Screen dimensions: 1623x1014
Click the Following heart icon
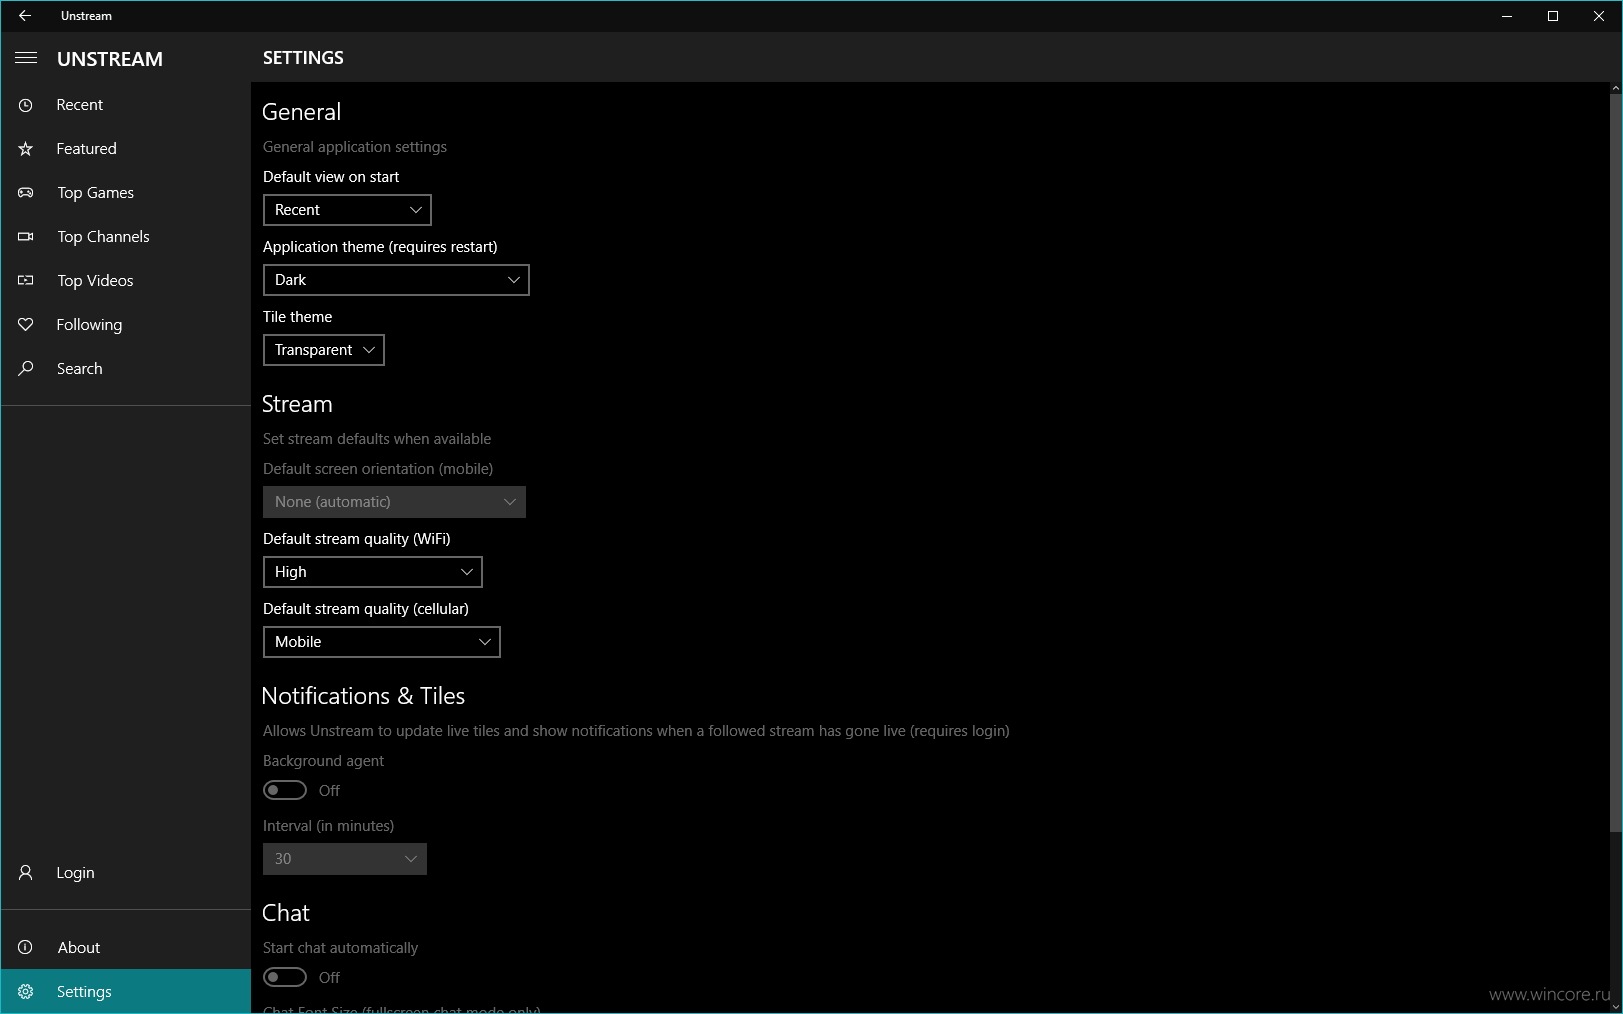[x=26, y=325]
